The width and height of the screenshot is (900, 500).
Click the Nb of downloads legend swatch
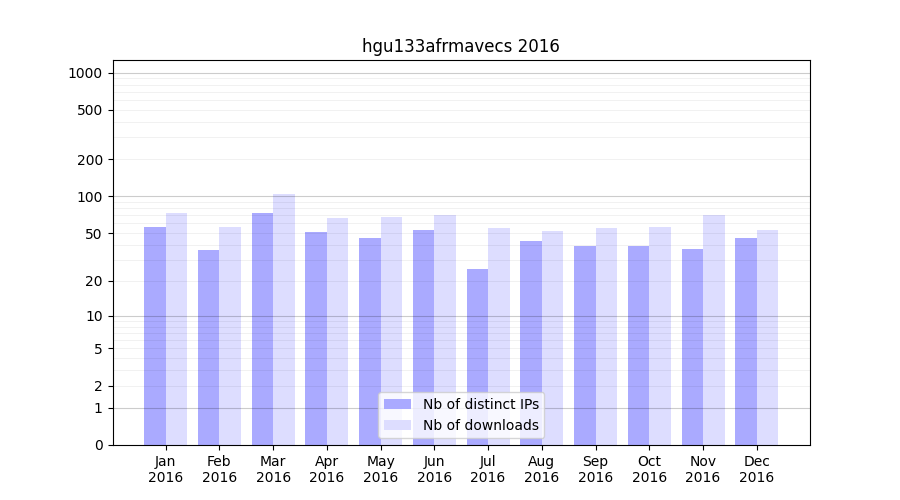pos(397,425)
